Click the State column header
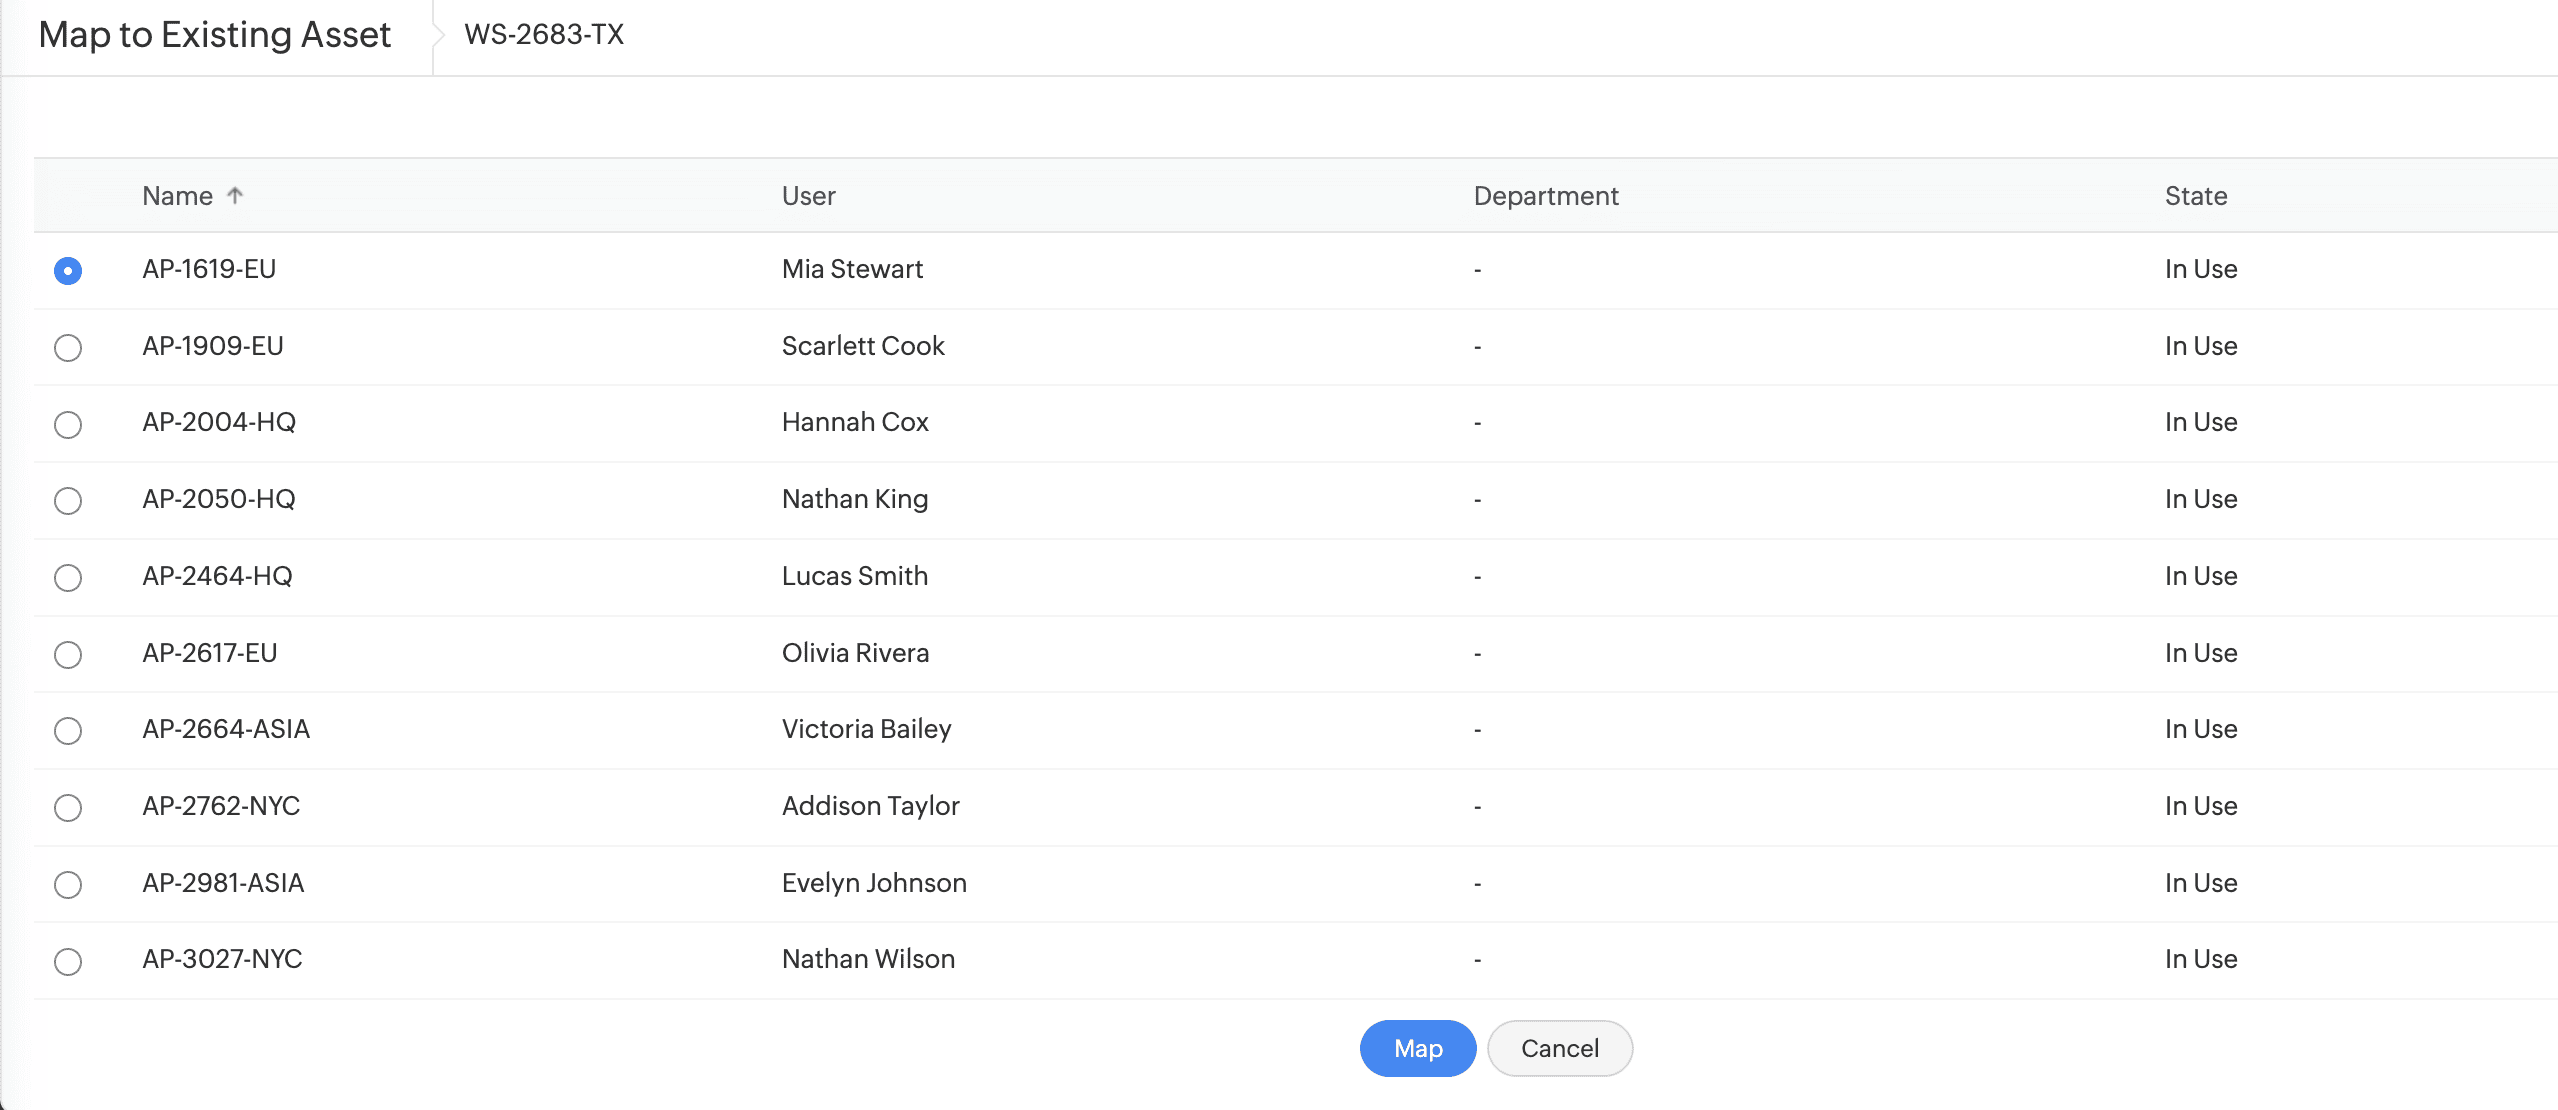 point(2195,196)
